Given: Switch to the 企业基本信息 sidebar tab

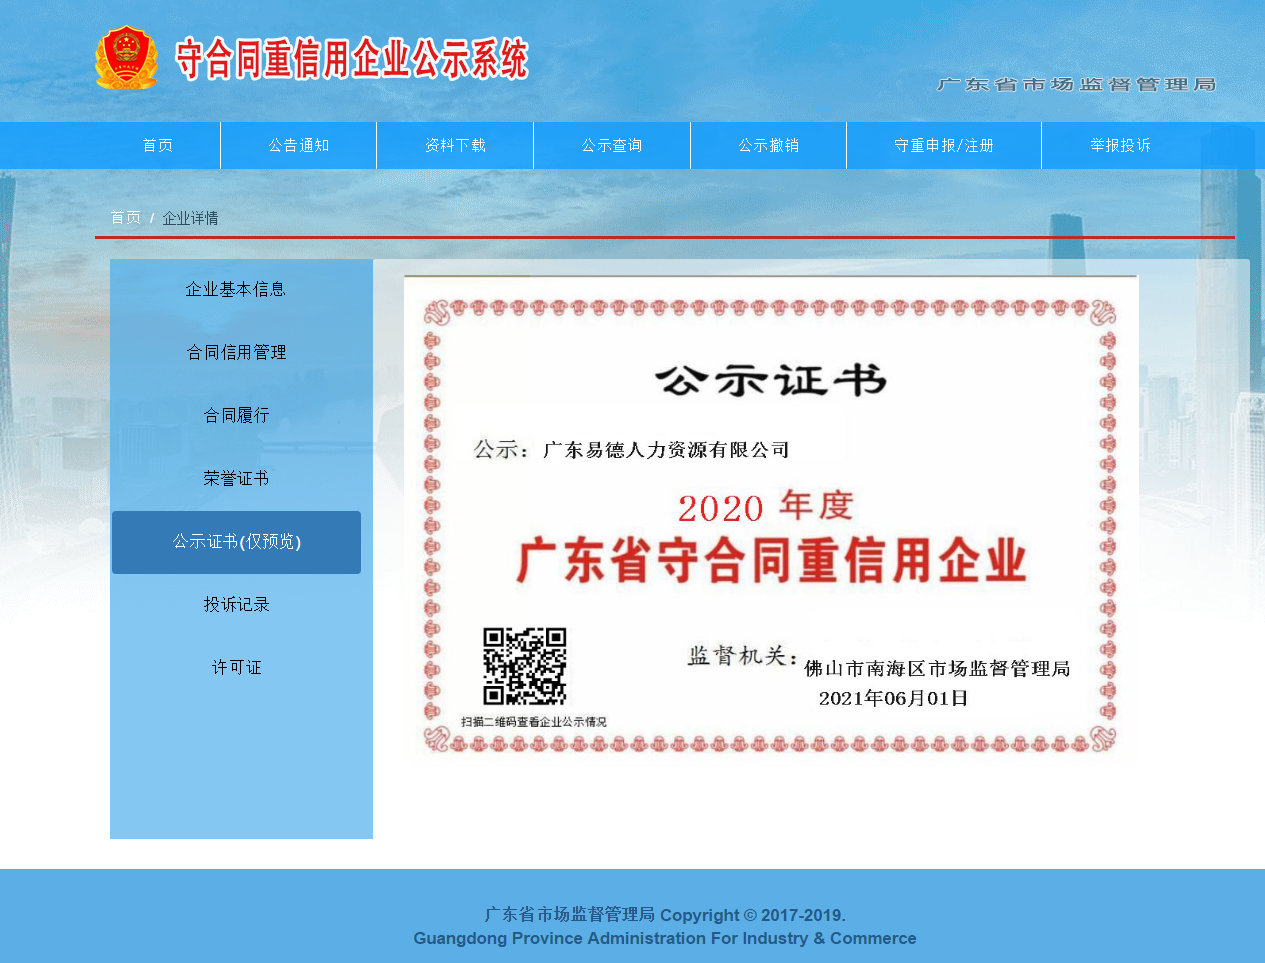Looking at the screenshot, I should [x=236, y=290].
